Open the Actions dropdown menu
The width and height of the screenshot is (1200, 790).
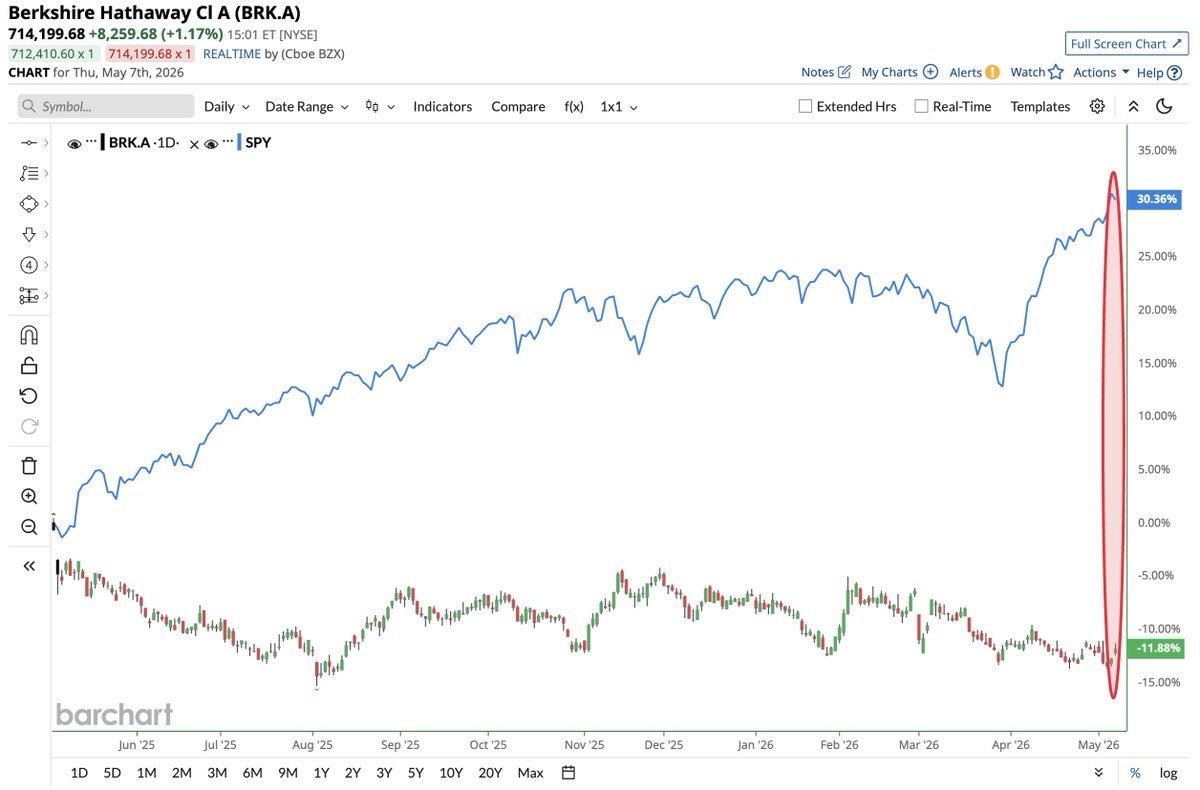pyautogui.click(x=1101, y=72)
